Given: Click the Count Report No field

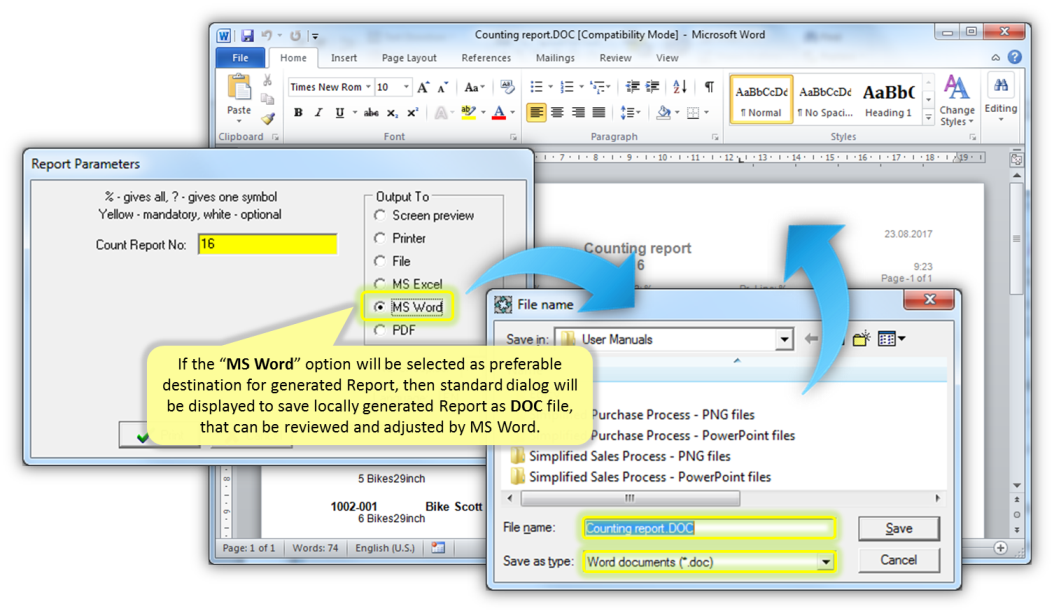Looking at the screenshot, I should (x=268, y=244).
